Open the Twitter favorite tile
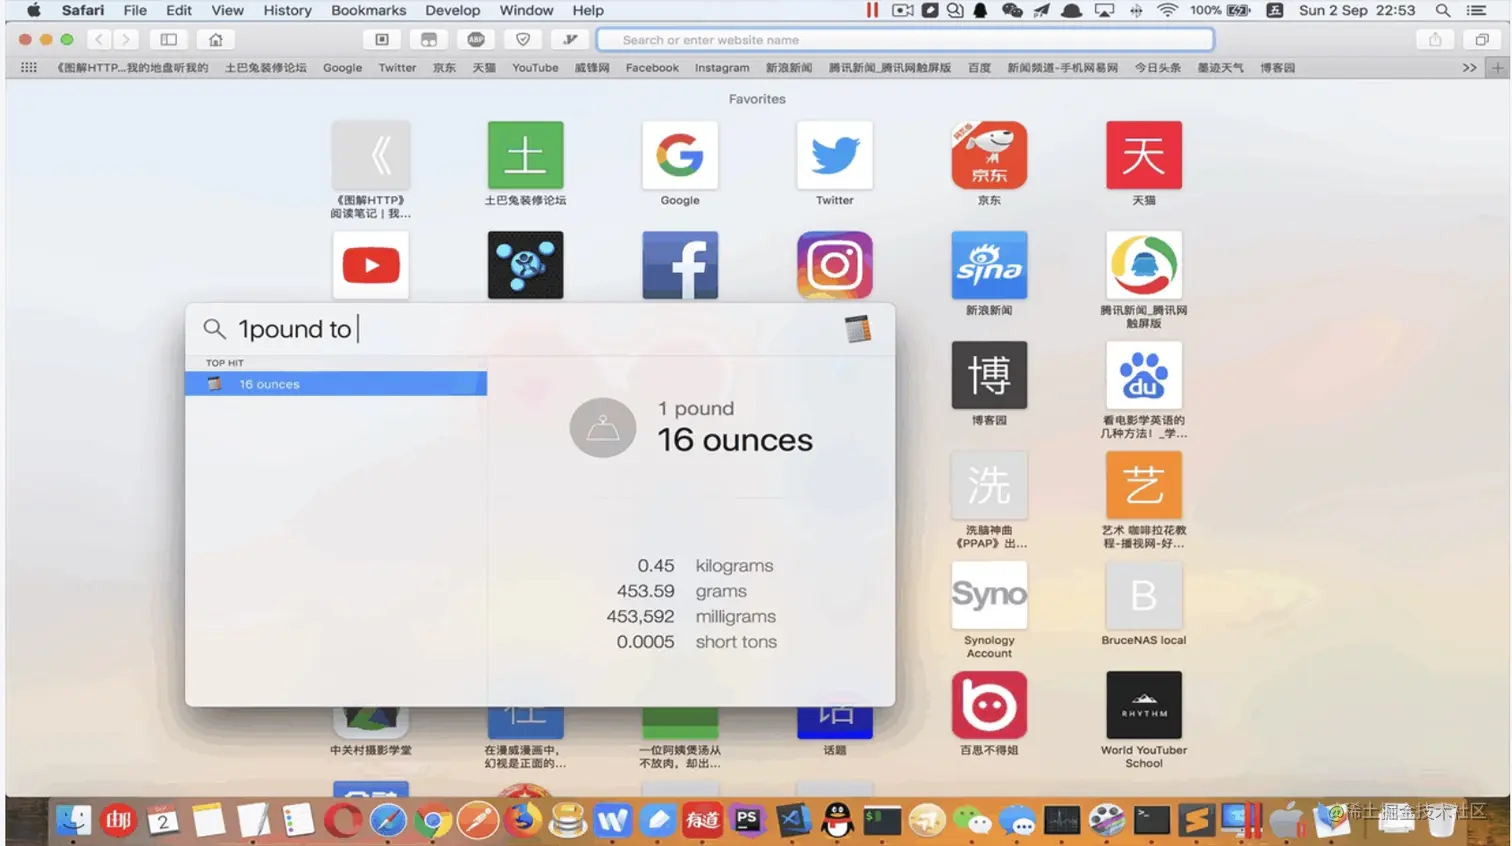 tap(835, 156)
